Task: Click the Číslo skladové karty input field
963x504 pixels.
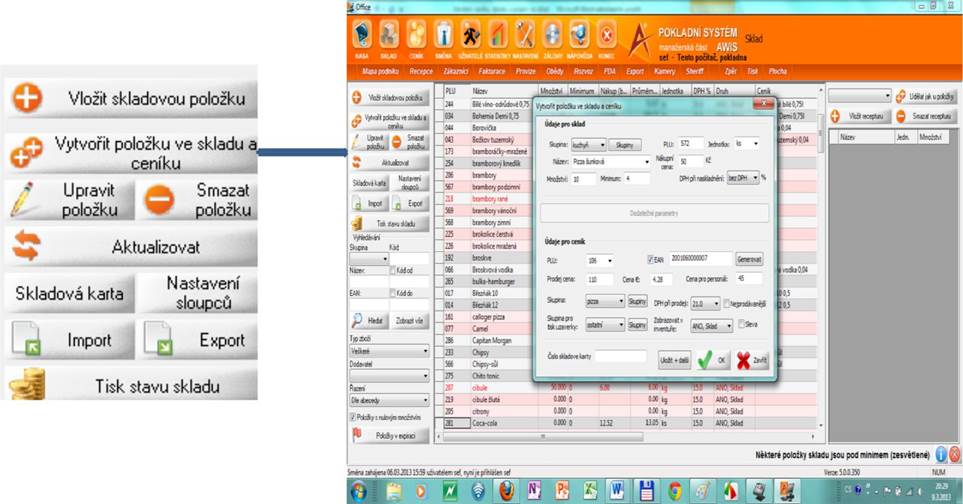Action: pyautogui.click(x=620, y=356)
